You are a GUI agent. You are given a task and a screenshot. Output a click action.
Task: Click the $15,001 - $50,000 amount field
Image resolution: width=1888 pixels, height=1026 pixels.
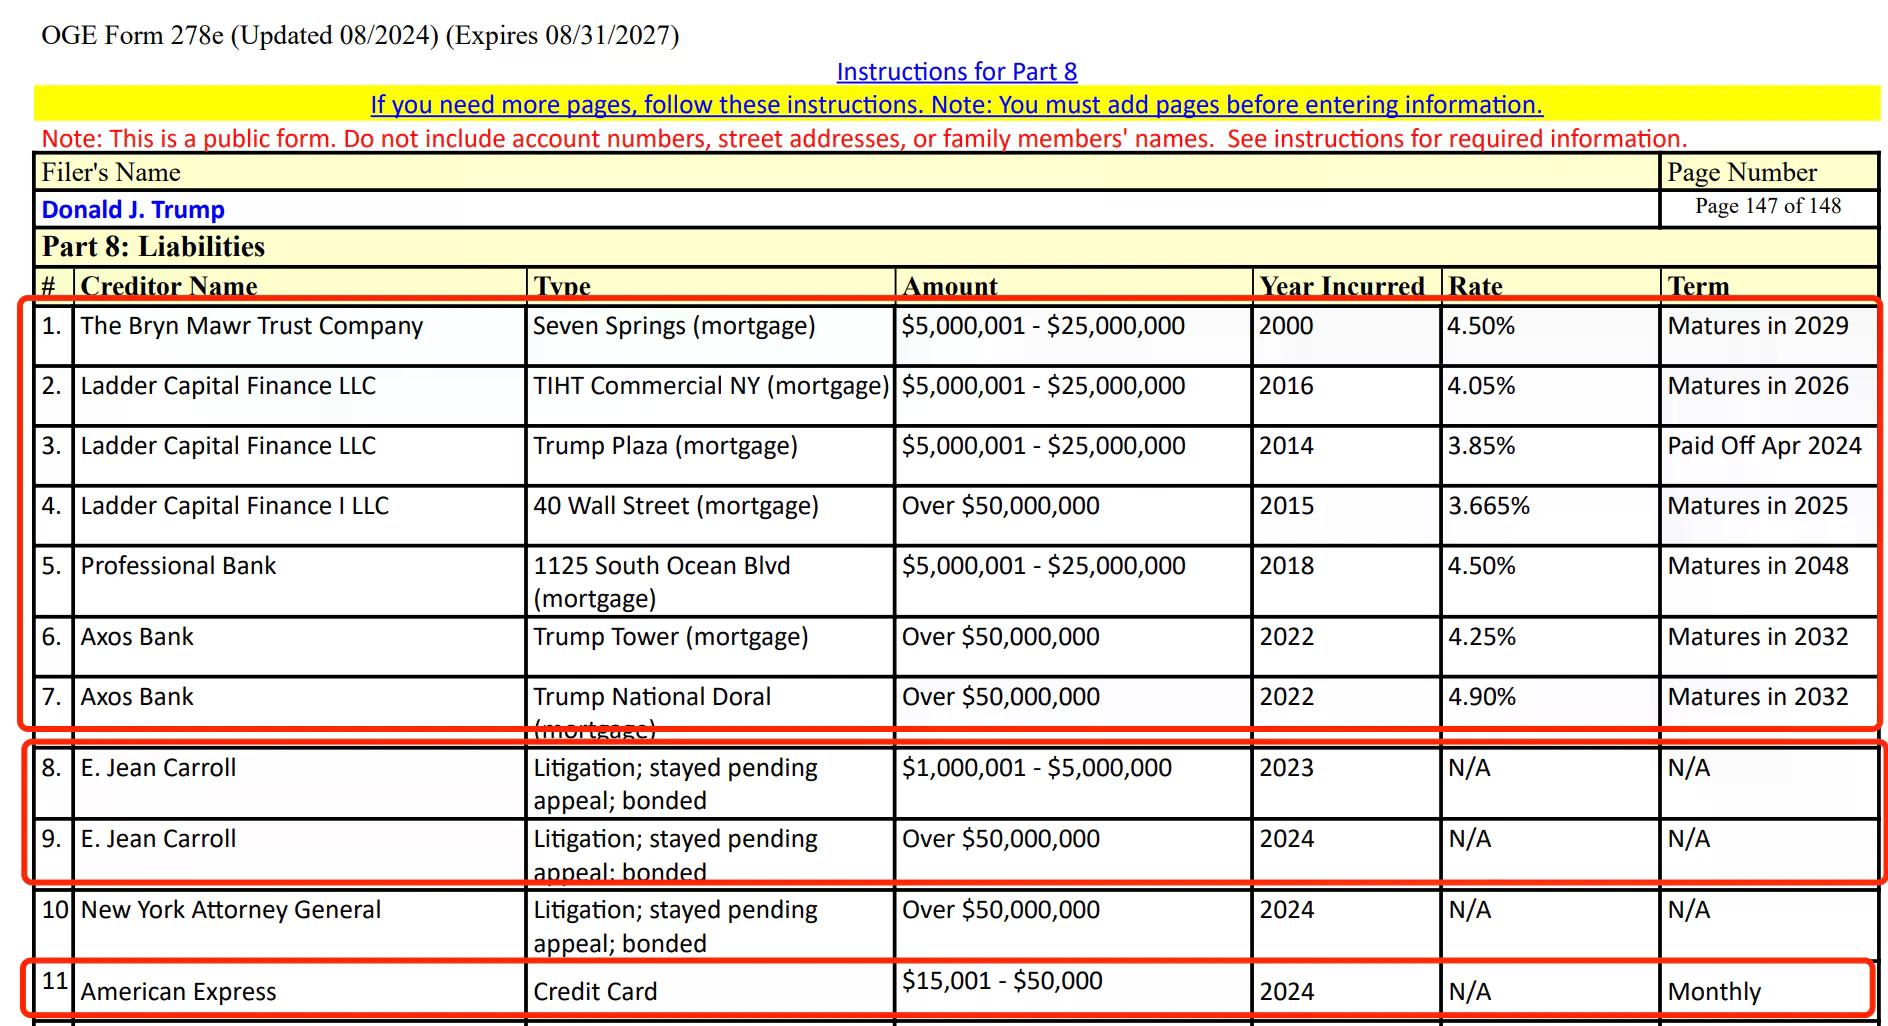(x=1002, y=982)
